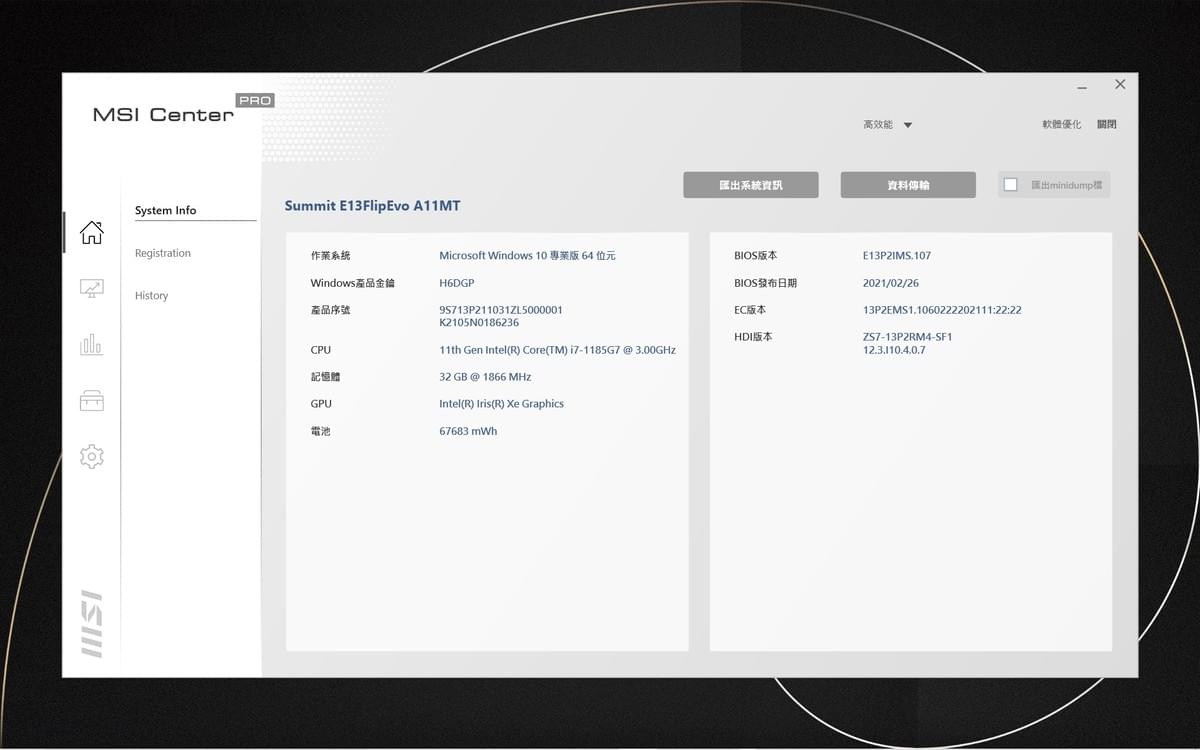The image size is (1200, 750).
Task: Open the toolbox icon in sidebar
Action: pyautogui.click(x=91, y=401)
